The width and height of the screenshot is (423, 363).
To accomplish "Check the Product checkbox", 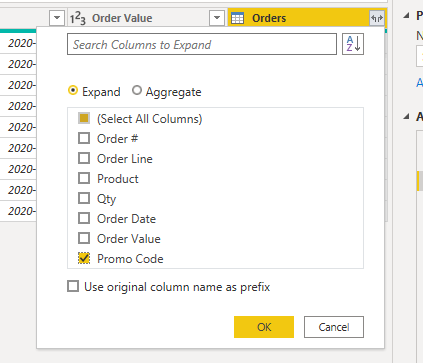I will [x=84, y=178].
